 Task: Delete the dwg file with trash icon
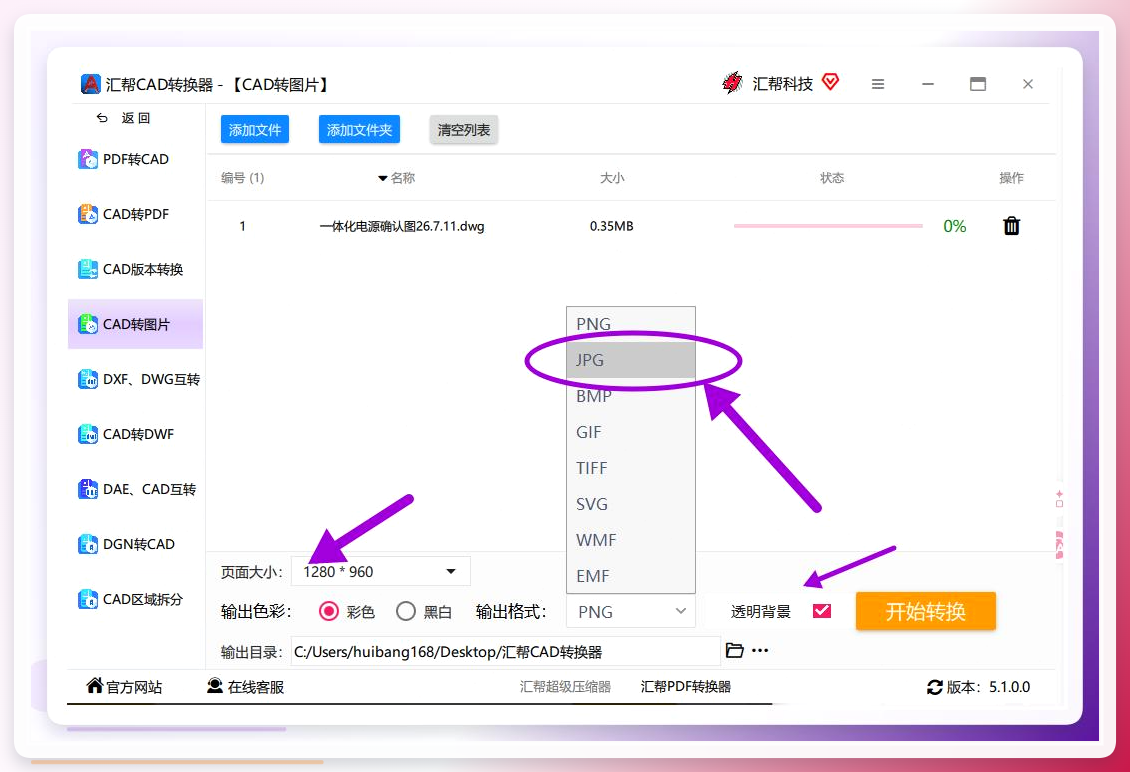1012,226
